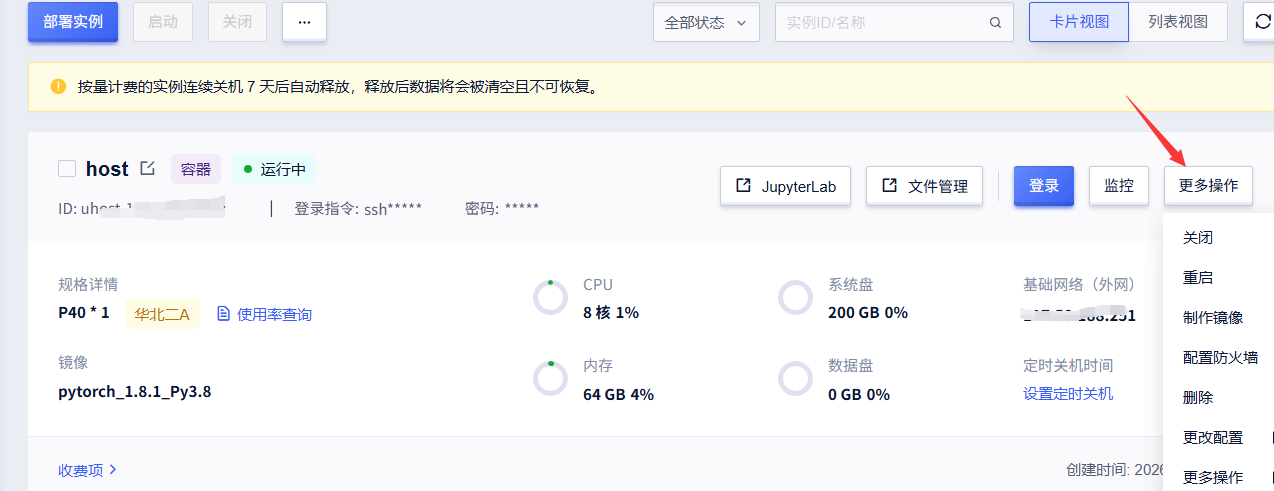Viewport: 1274px width, 491px height.
Task: Click the 设置定时关机 link
Action: (x=1068, y=394)
